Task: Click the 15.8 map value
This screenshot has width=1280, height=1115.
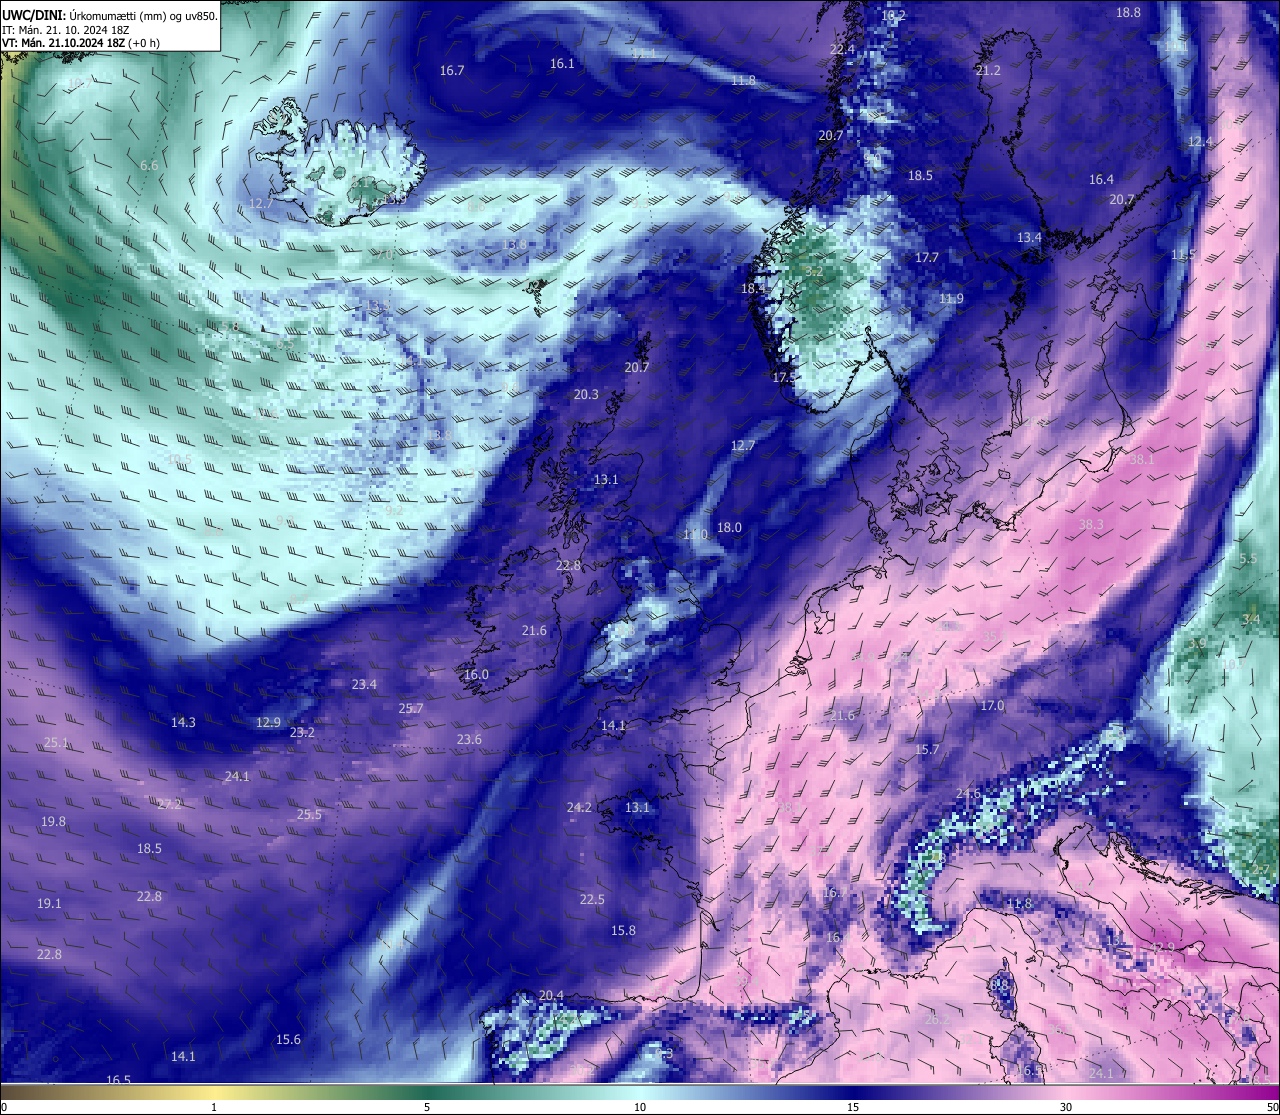Action: pos(623,930)
